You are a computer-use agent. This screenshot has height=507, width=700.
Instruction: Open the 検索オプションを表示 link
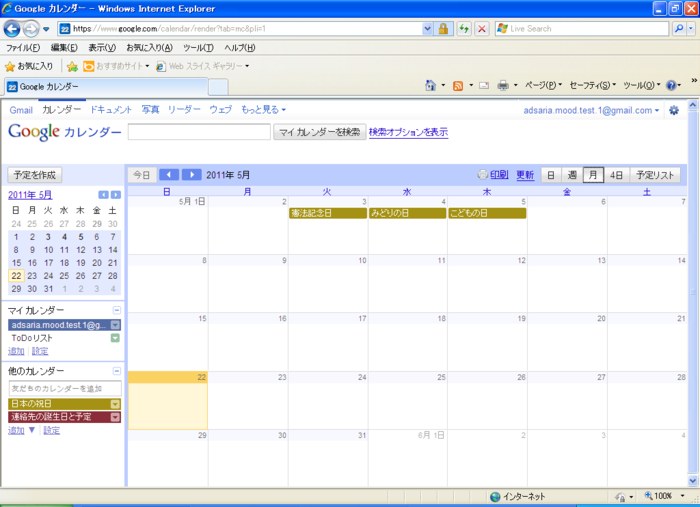coord(408,132)
